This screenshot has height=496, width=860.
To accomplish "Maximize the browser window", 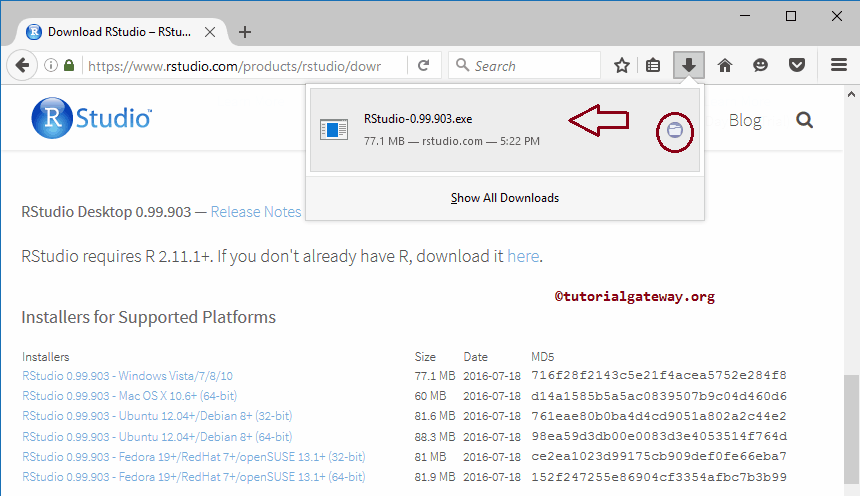I will click(790, 16).
